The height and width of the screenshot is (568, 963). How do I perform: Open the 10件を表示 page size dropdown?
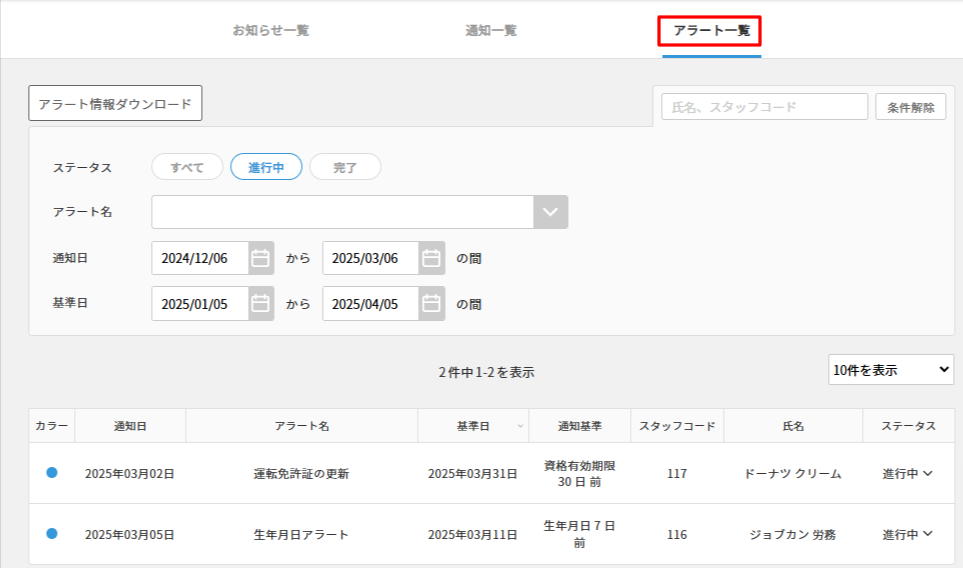pos(890,370)
